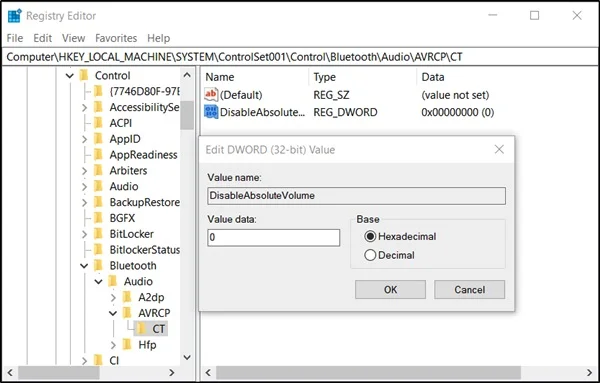Select the Hexadecimal base option
The width and height of the screenshot is (600, 383).
pyautogui.click(x=370, y=236)
